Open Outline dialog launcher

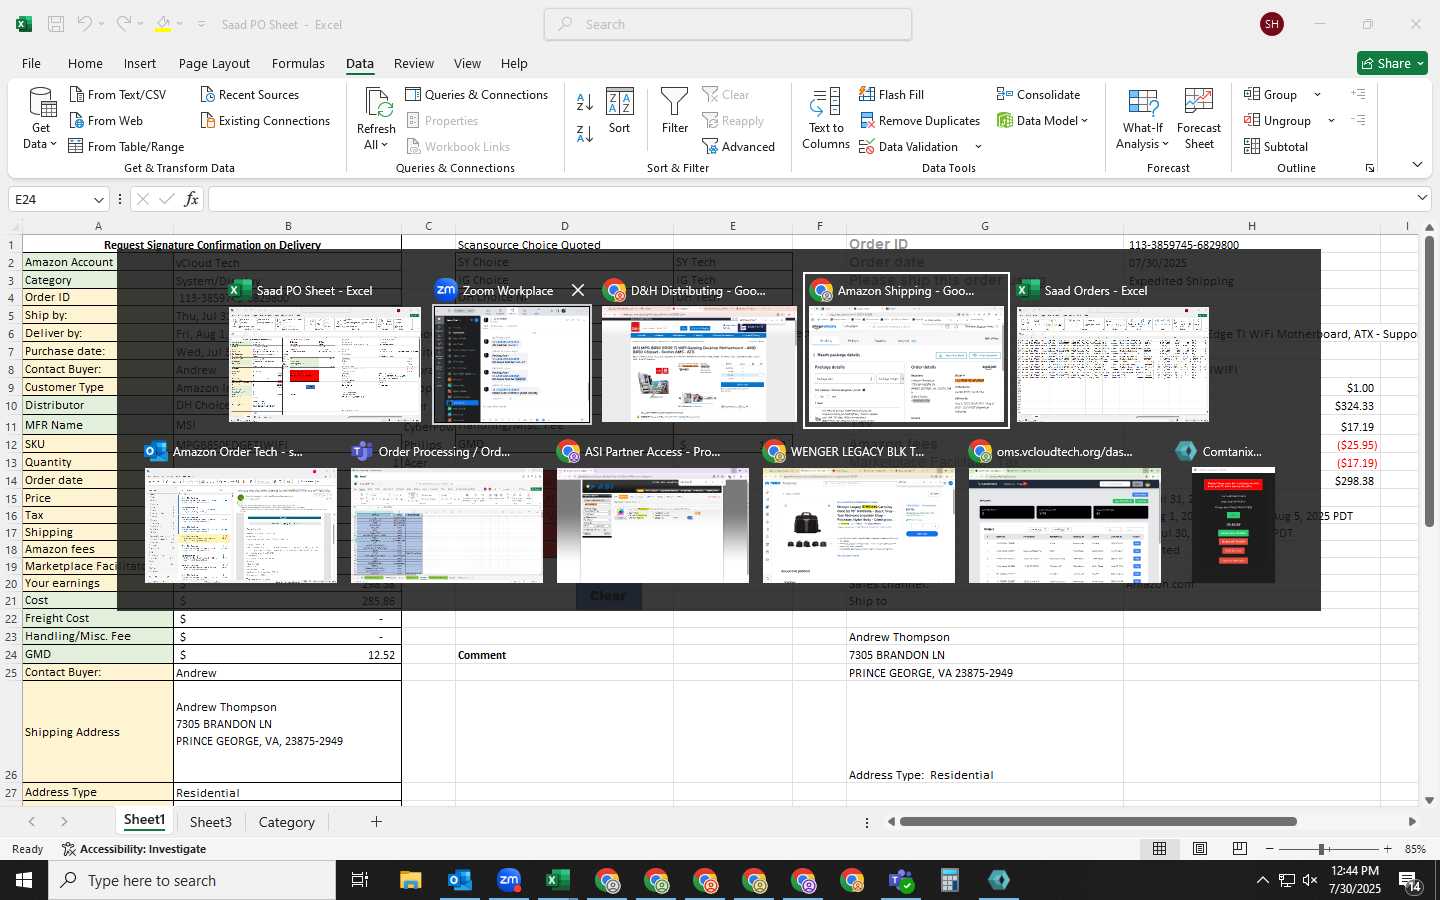1369,168
